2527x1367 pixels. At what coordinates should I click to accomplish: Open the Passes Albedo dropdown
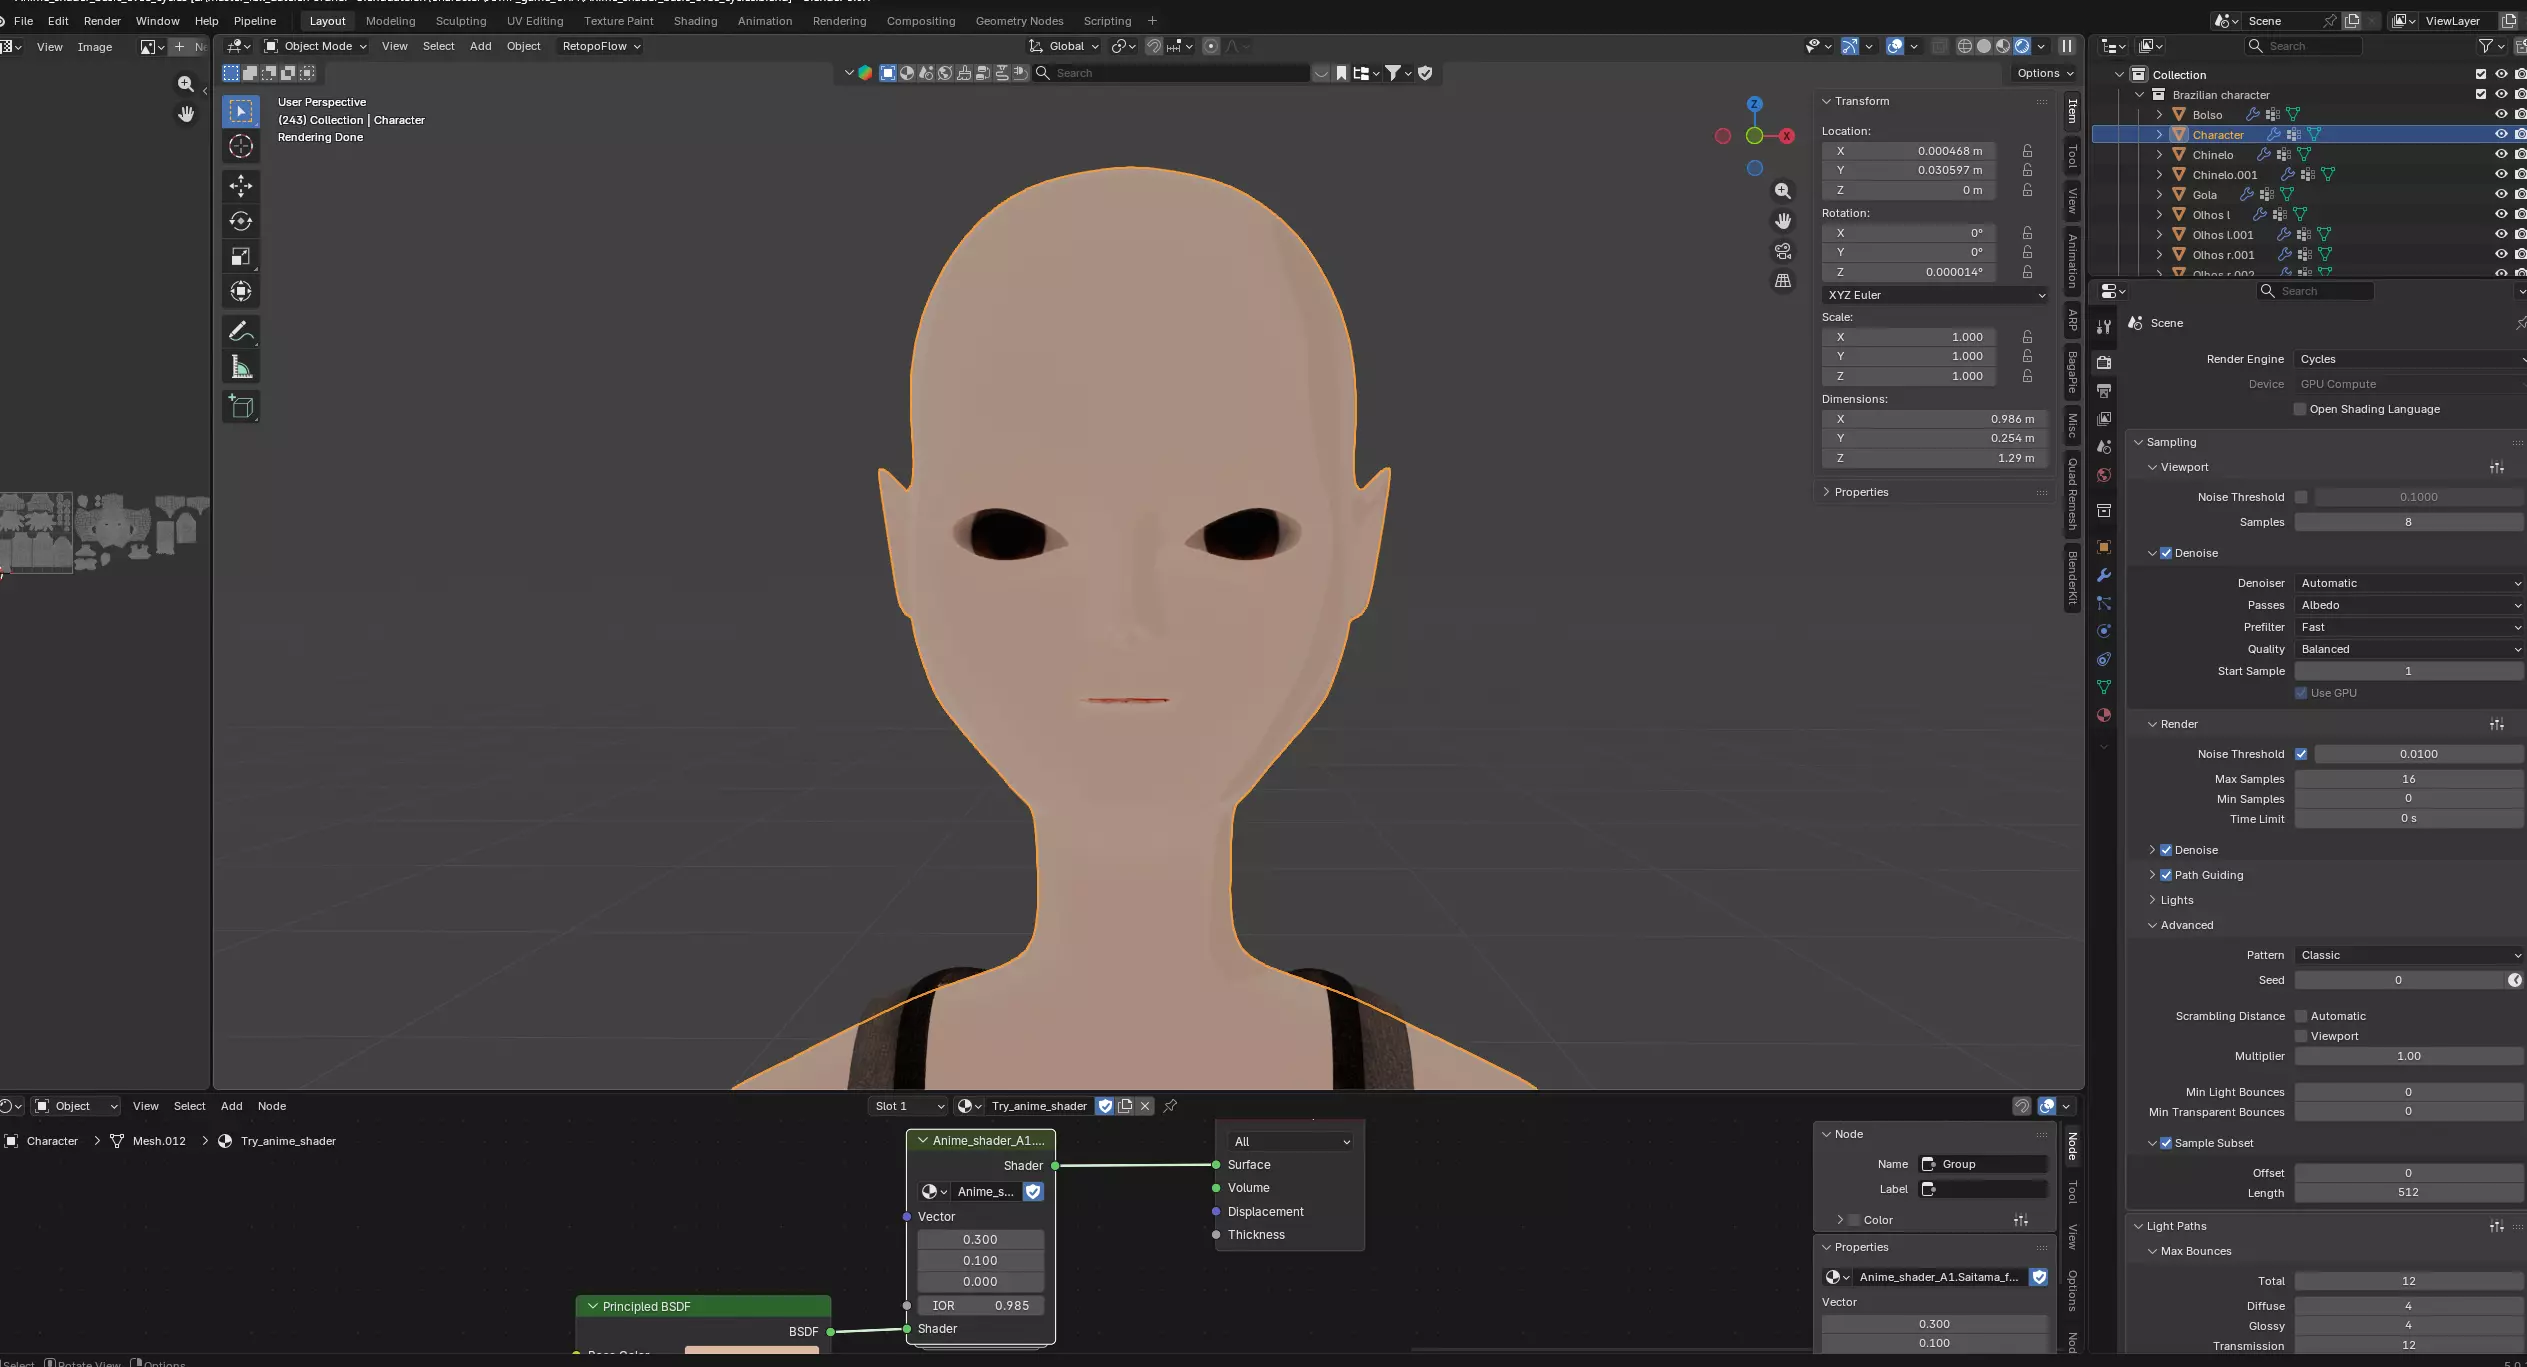tap(2410, 605)
